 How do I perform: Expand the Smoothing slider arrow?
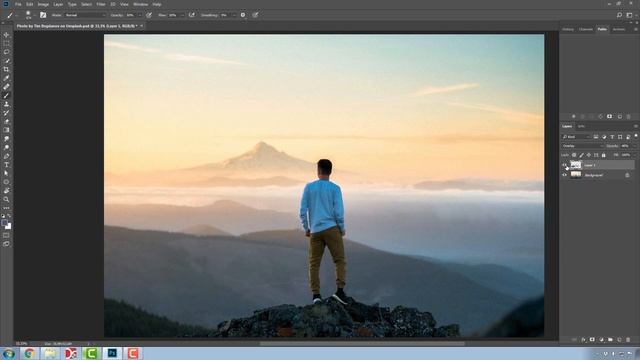pos(234,15)
